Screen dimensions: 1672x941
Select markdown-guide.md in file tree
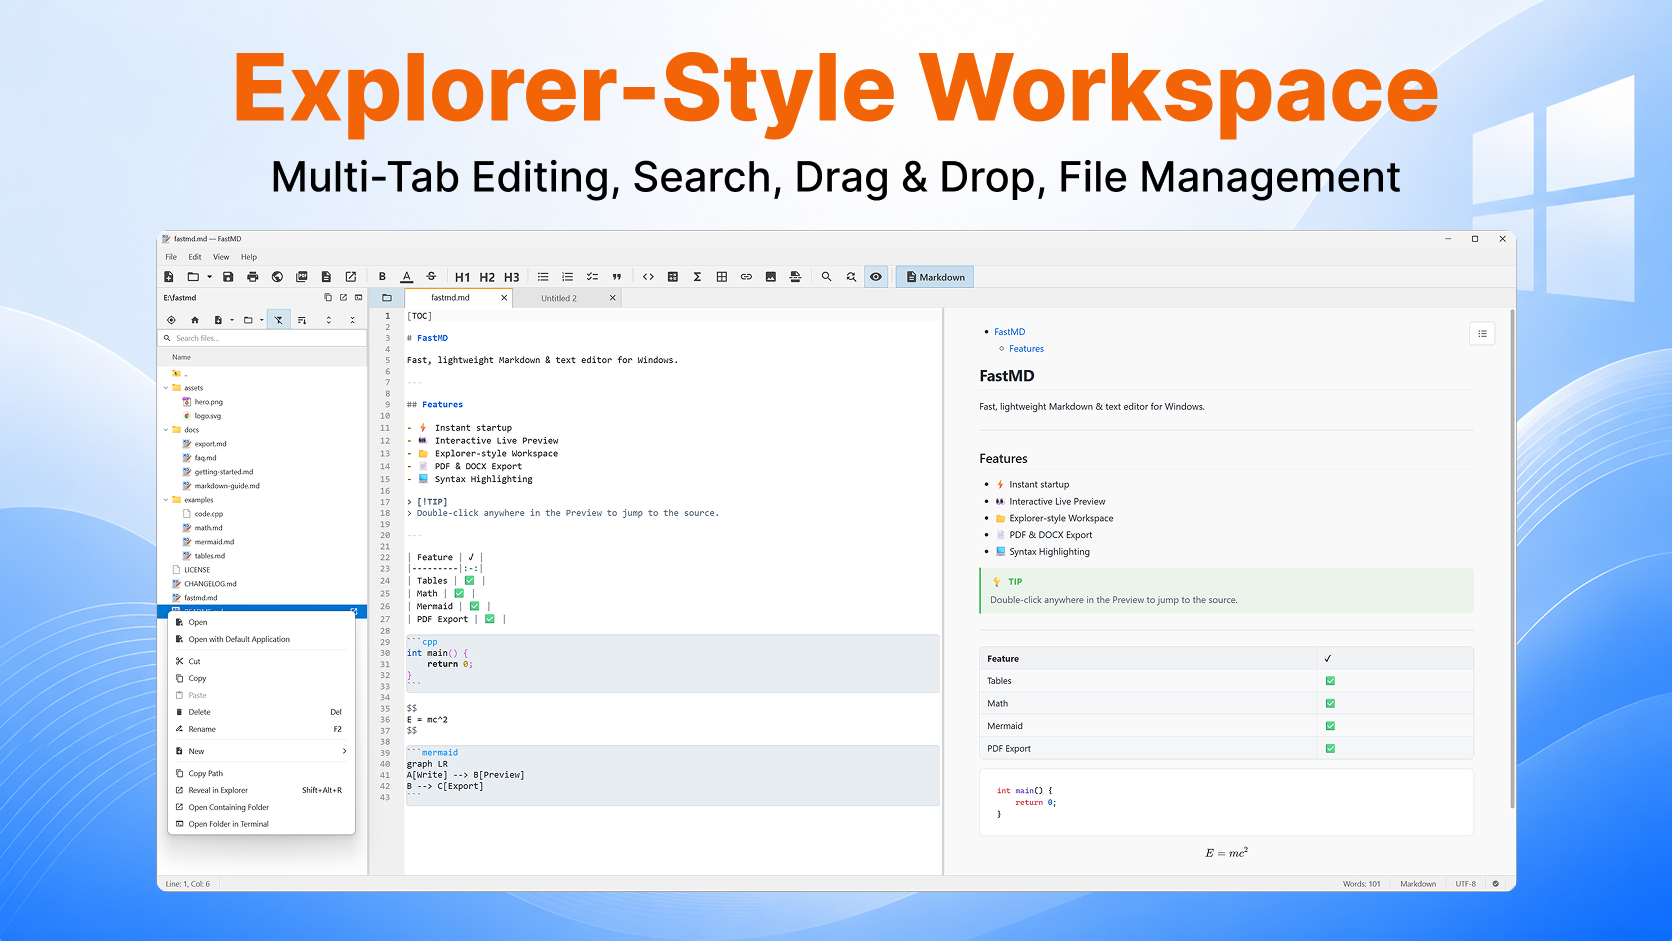[x=227, y=486]
